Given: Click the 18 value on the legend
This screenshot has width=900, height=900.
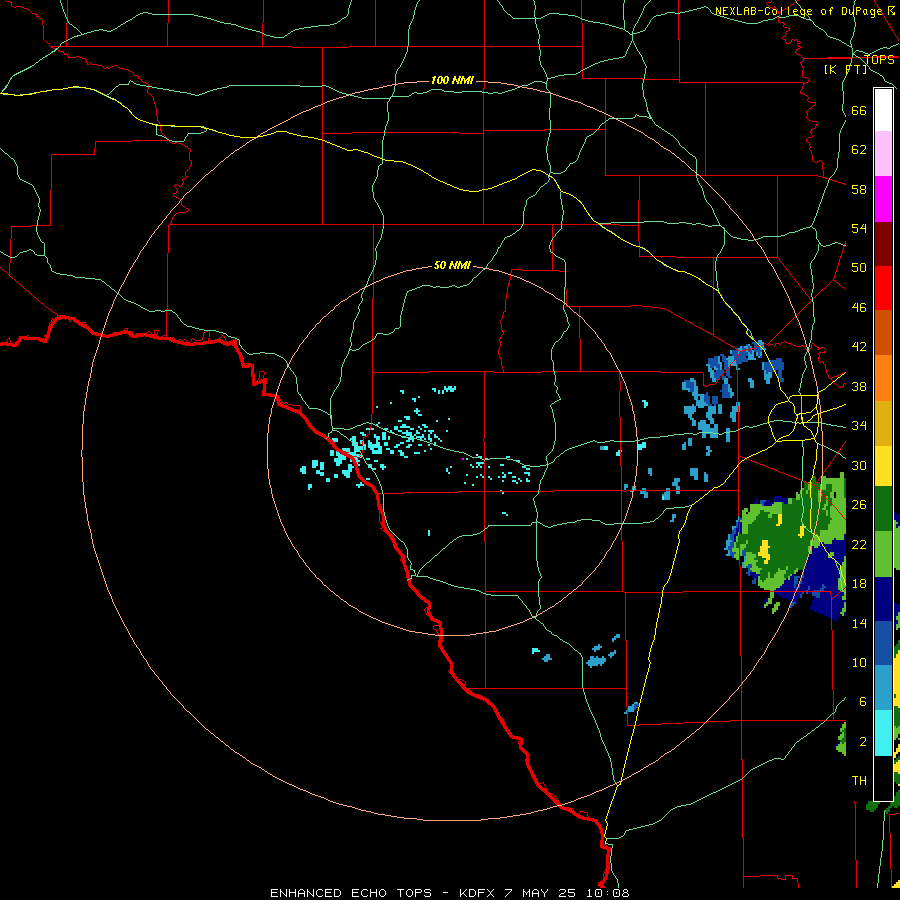Looking at the screenshot, I should point(859,584).
